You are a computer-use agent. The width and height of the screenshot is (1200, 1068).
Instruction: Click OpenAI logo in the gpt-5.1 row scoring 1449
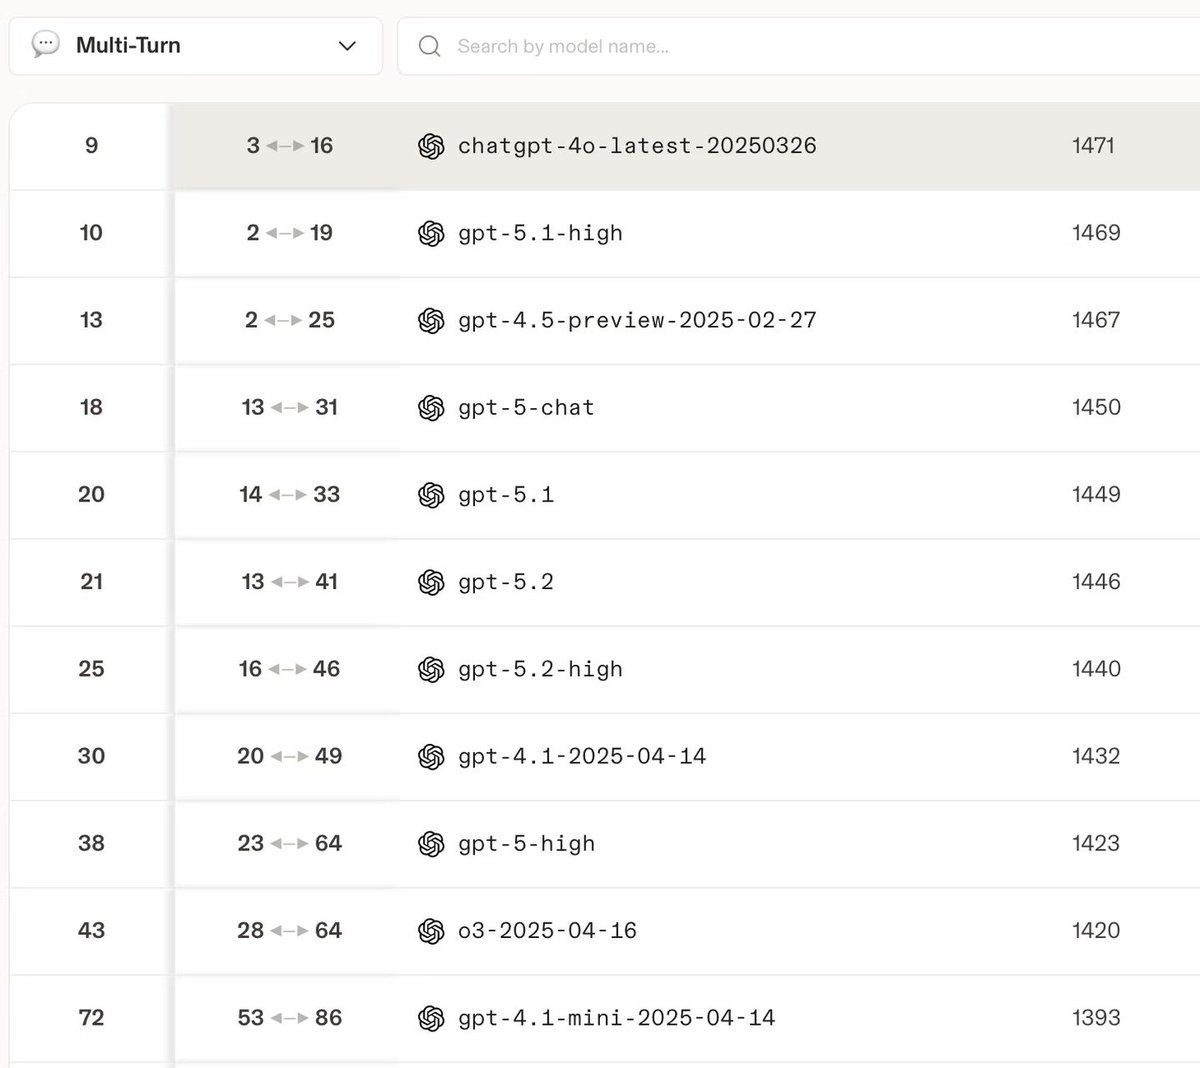[x=431, y=494]
